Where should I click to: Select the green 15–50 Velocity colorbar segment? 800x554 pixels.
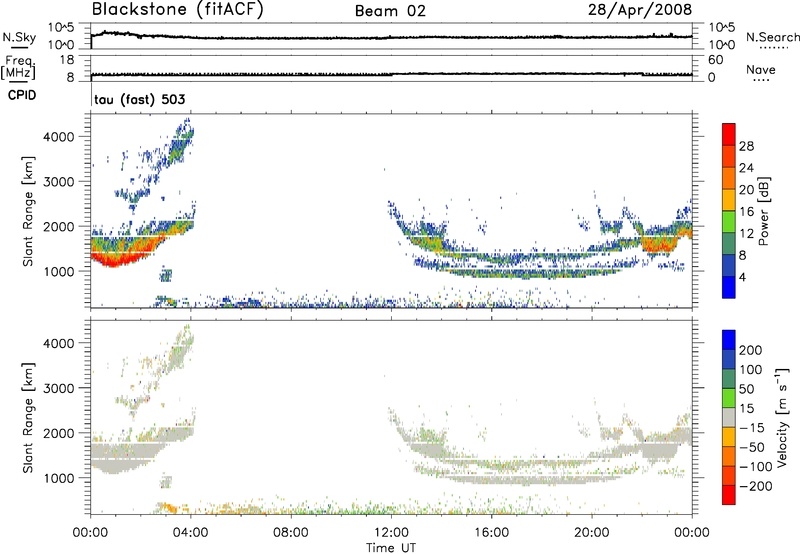click(729, 398)
